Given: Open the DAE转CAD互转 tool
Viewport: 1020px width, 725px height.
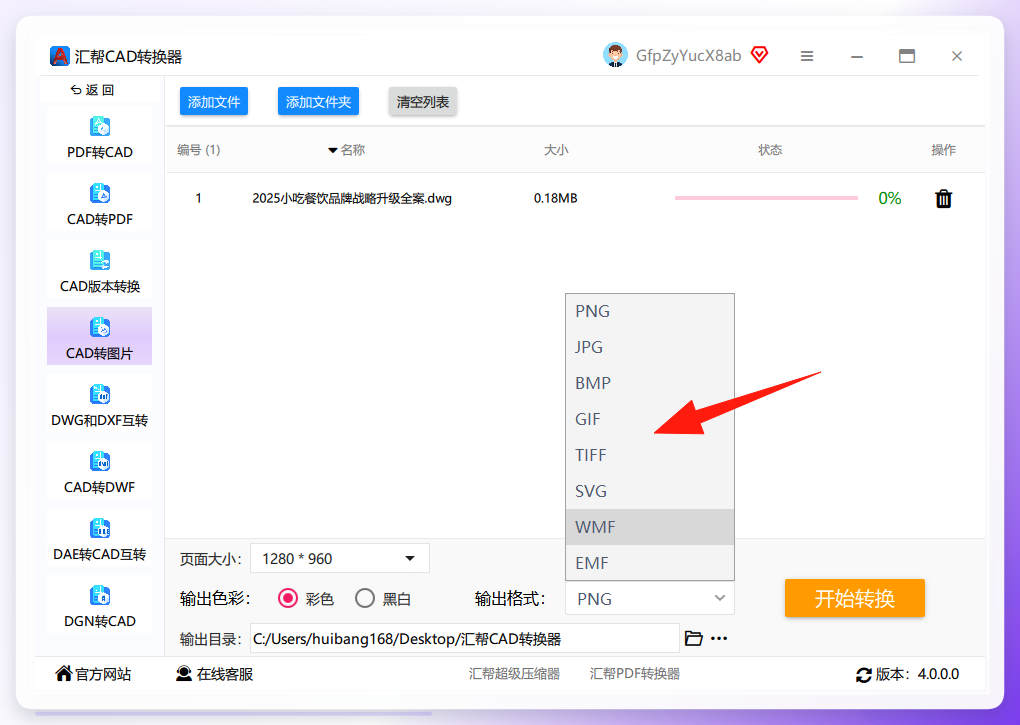Looking at the screenshot, I should (x=100, y=539).
